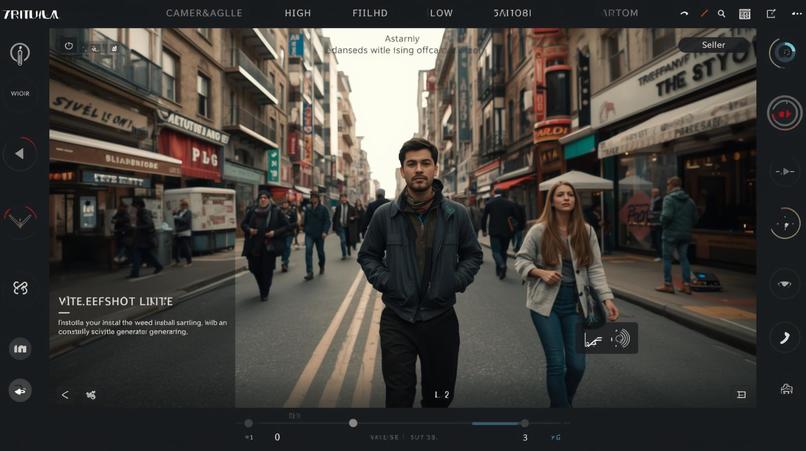Viewport: 806px width, 451px height.
Task: Click the app logo at top left
Action: click(31, 14)
